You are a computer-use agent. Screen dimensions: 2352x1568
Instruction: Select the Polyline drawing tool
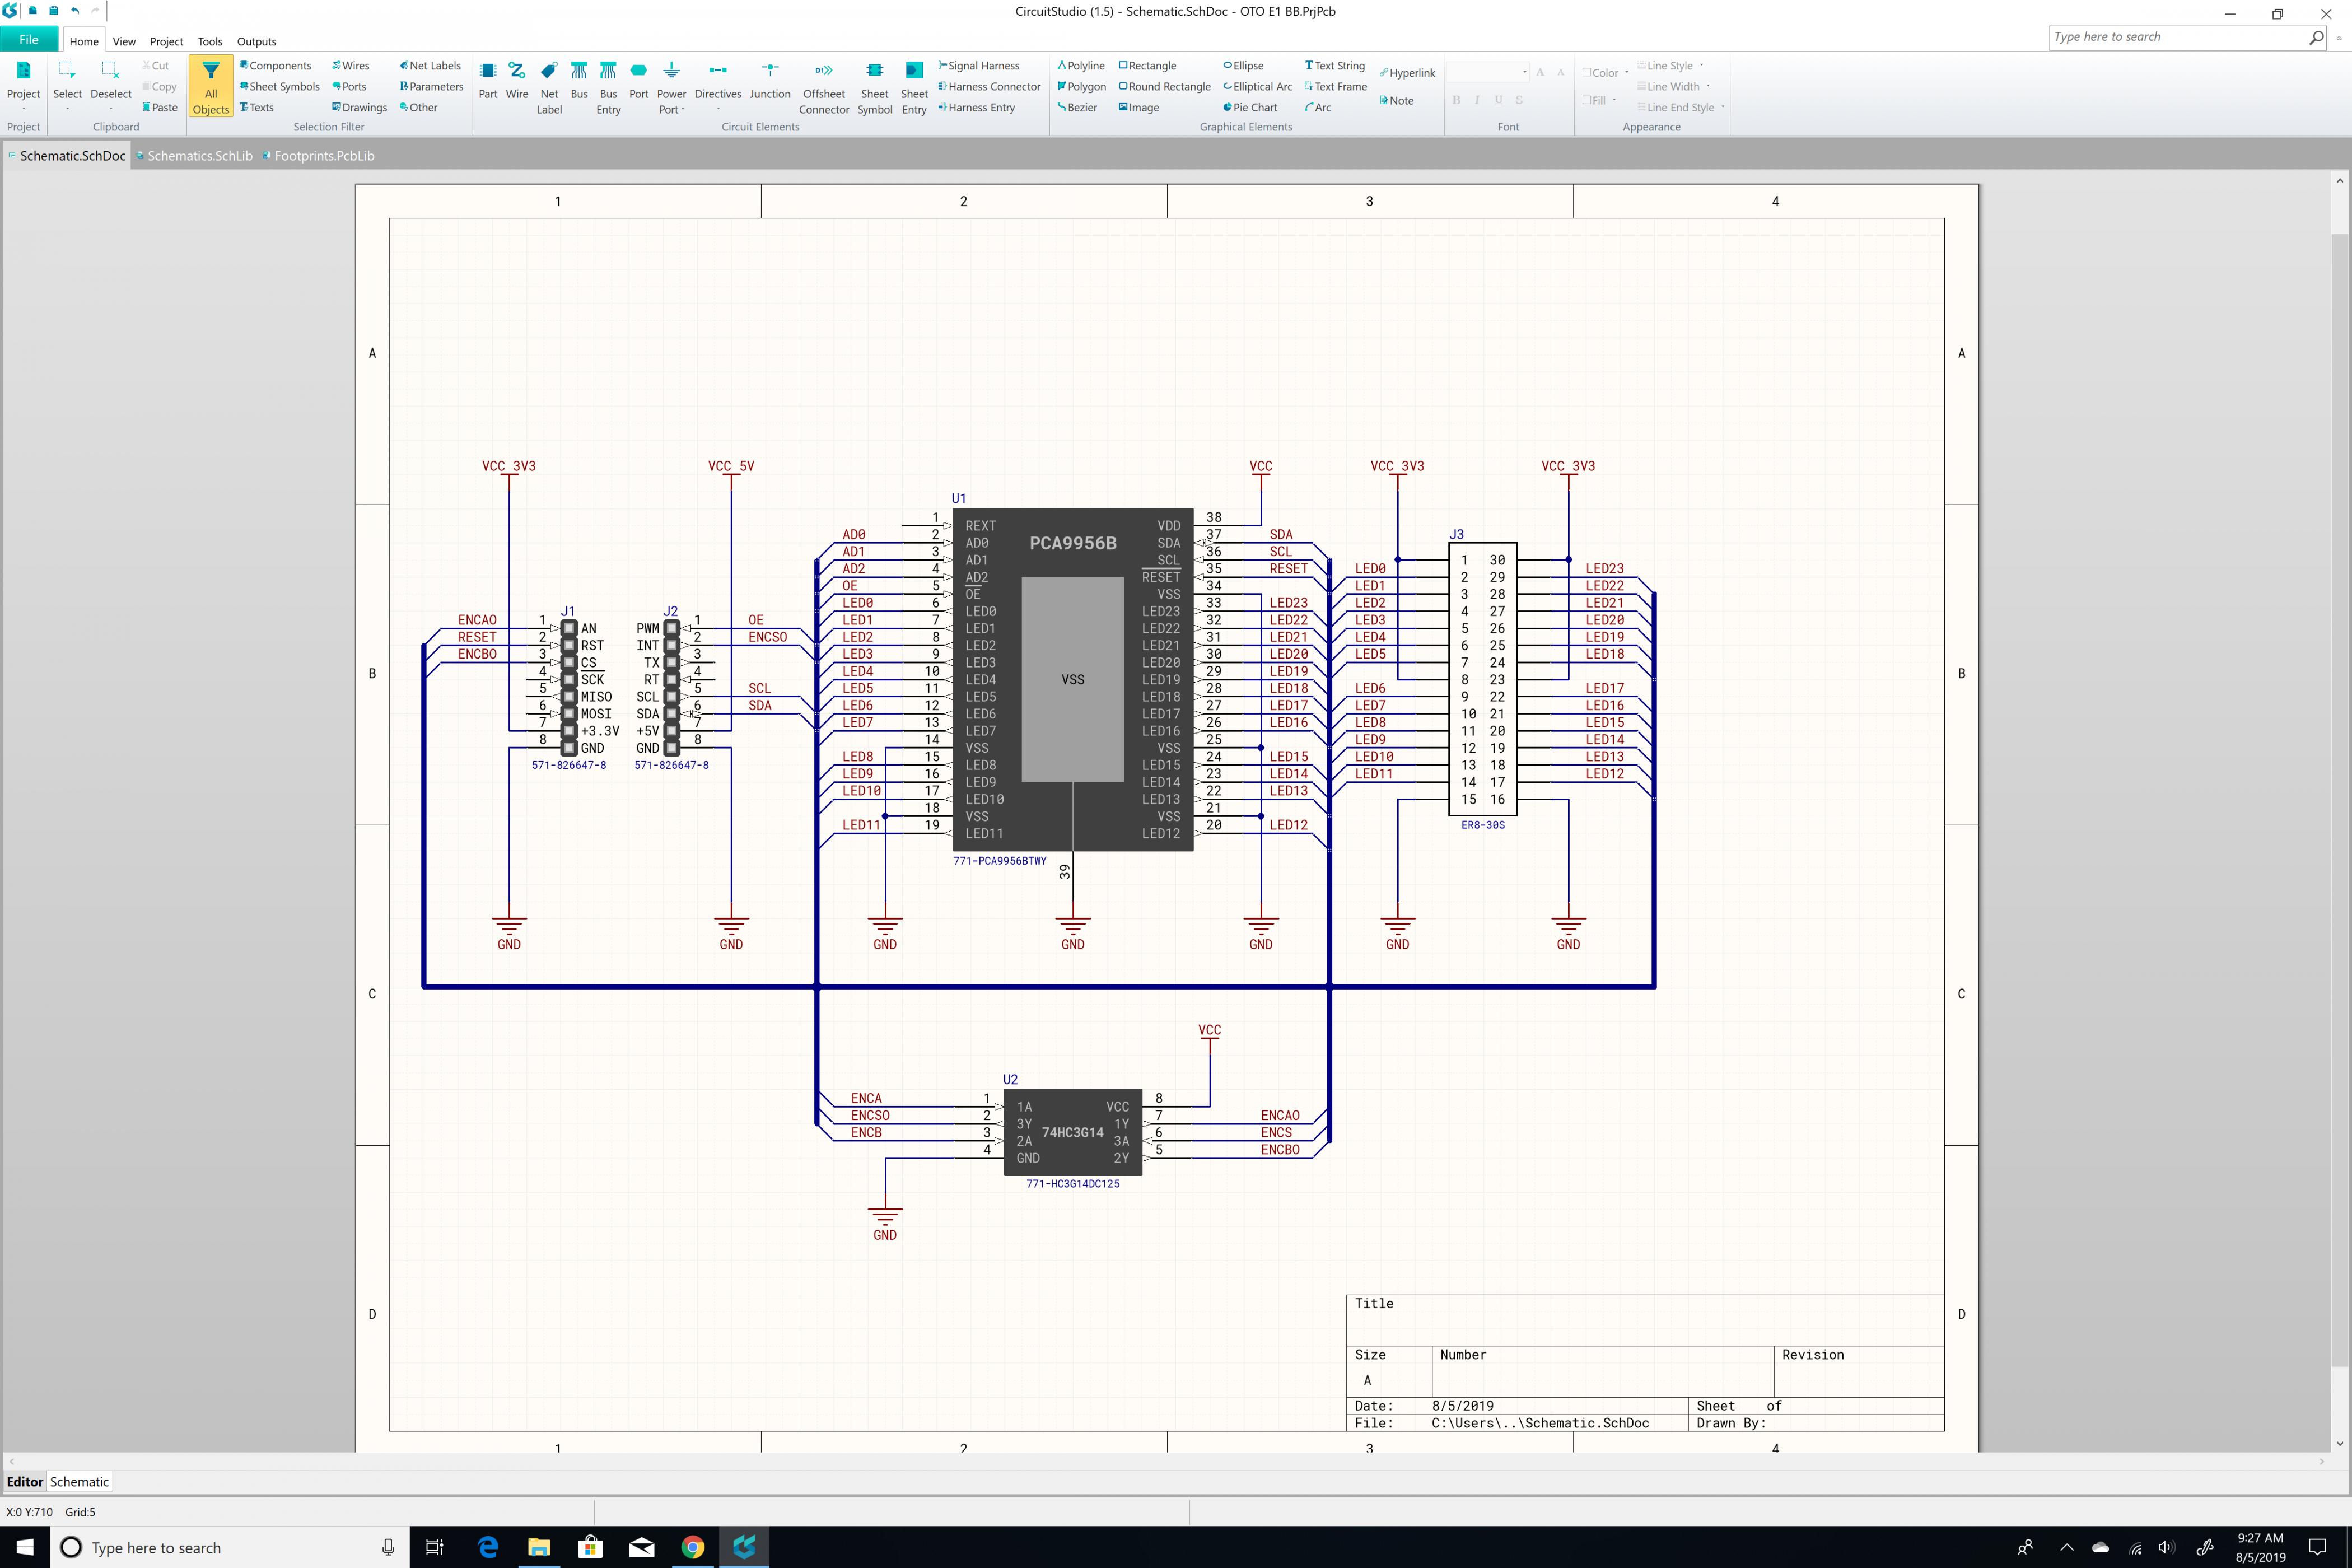click(1081, 66)
